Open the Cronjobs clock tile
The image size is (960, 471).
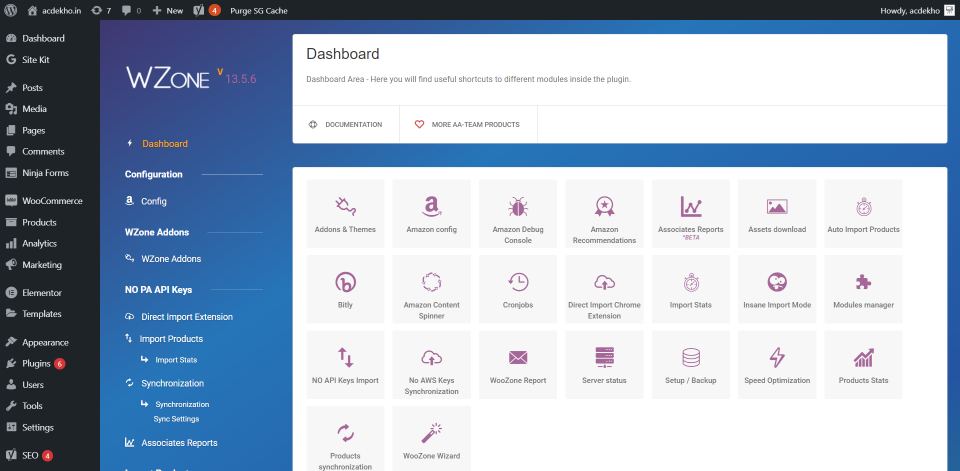coord(518,289)
